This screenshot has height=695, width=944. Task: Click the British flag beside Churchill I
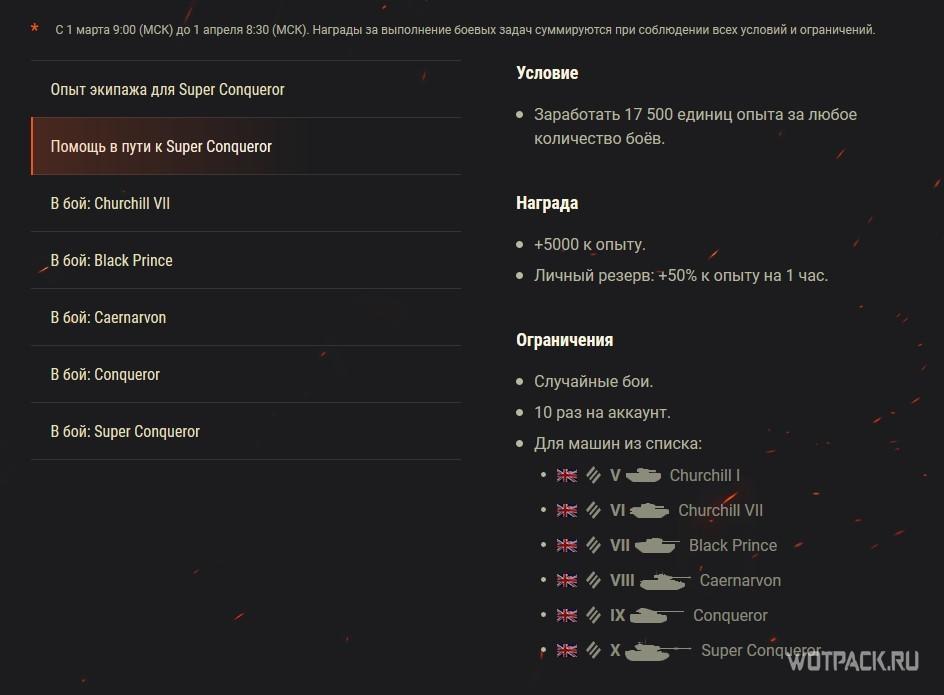click(x=567, y=476)
